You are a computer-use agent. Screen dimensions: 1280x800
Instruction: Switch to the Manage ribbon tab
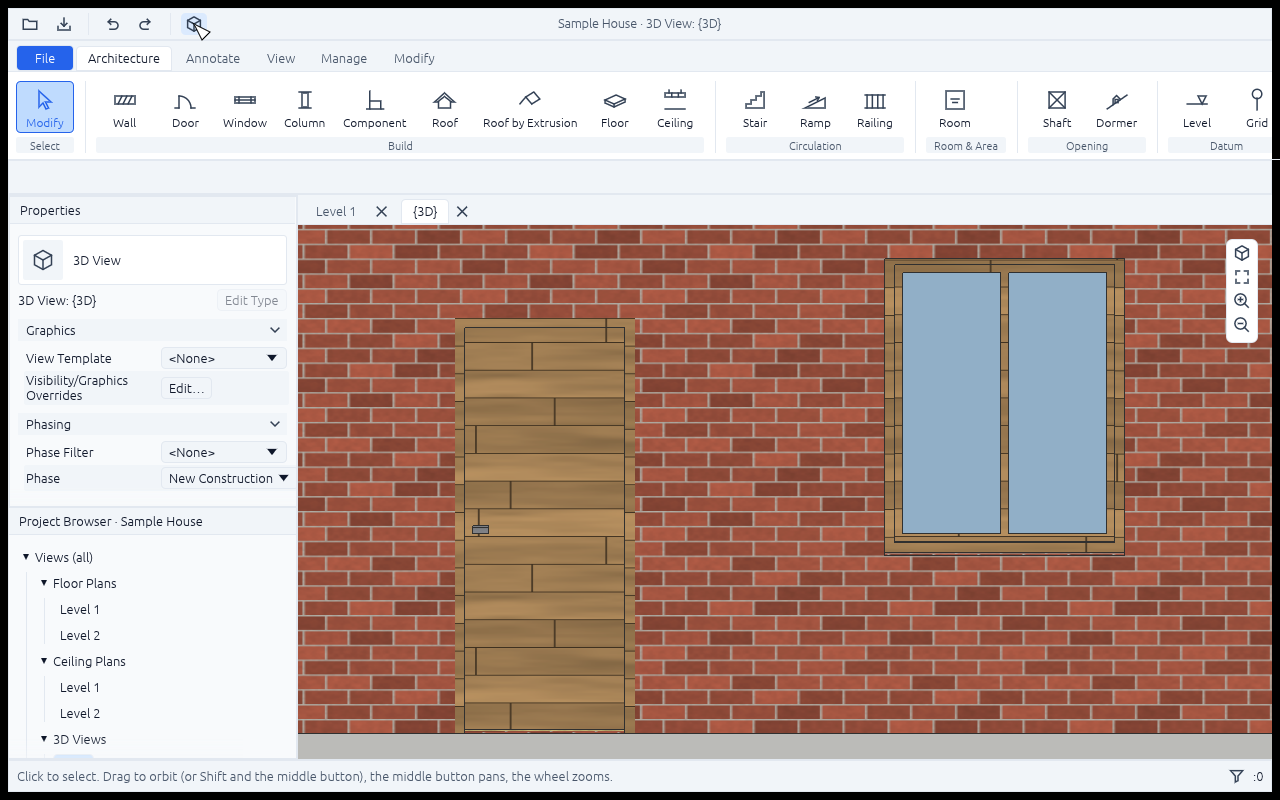tap(344, 58)
